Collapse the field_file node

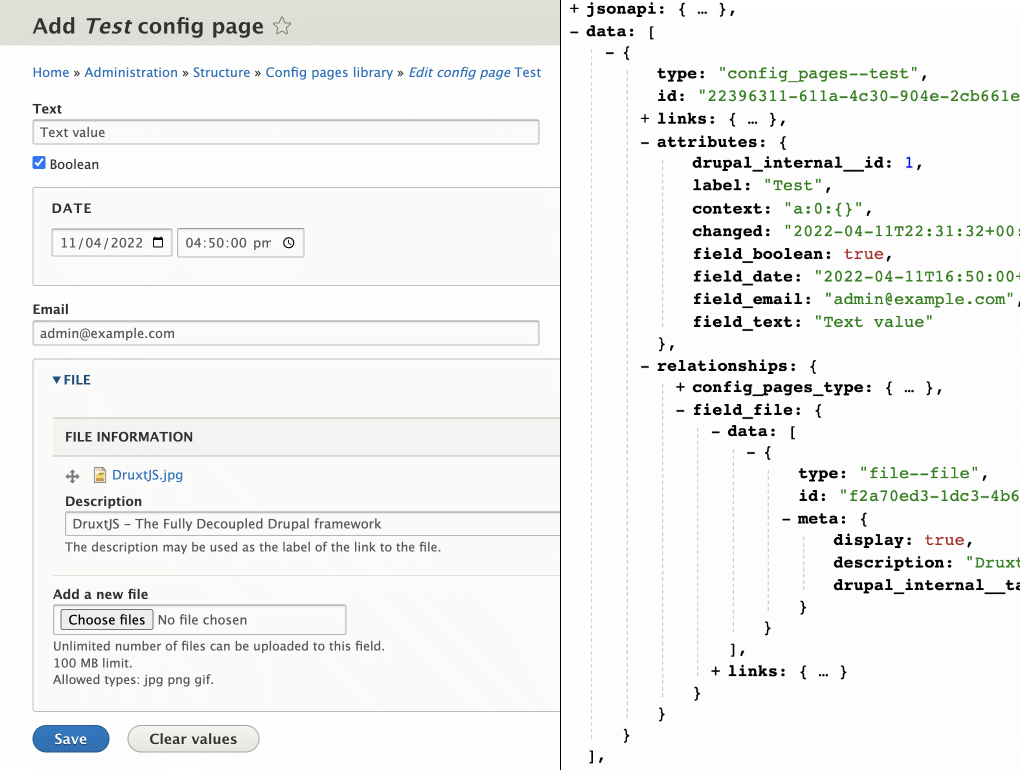[680, 410]
